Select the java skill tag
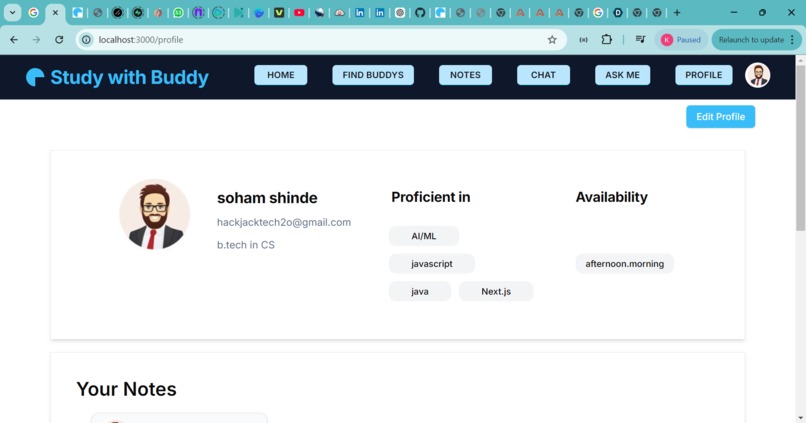This screenshot has height=423, width=806. pyautogui.click(x=420, y=291)
